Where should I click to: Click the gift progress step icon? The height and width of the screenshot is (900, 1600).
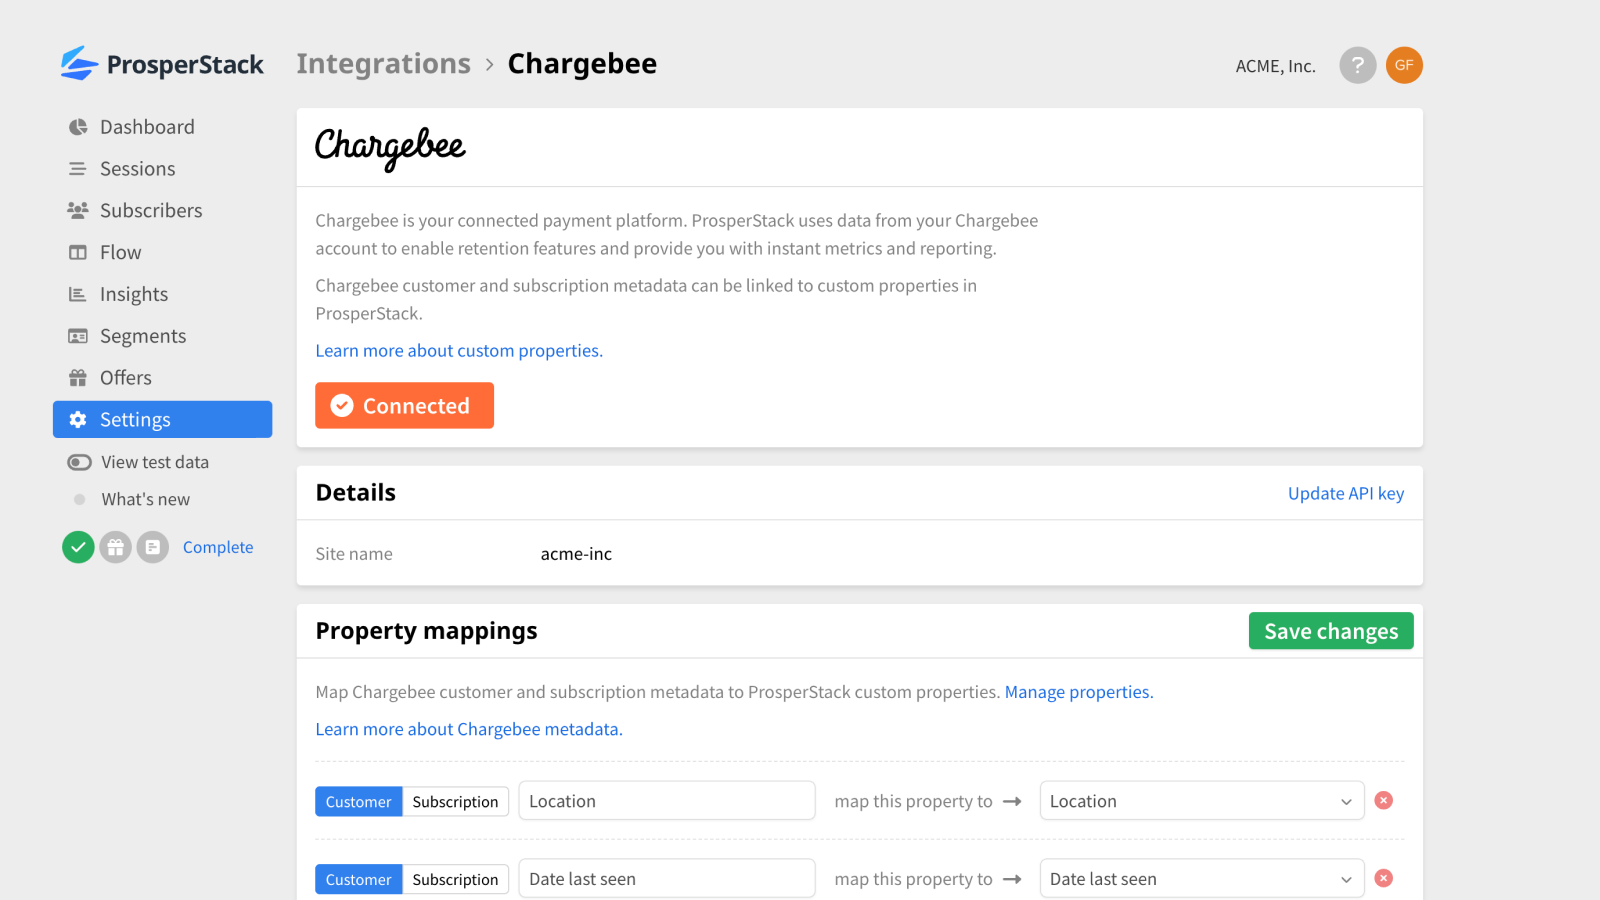(x=116, y=547)
